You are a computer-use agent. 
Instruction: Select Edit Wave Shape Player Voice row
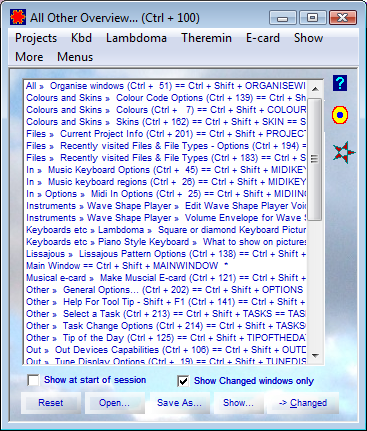coord(166,206)
